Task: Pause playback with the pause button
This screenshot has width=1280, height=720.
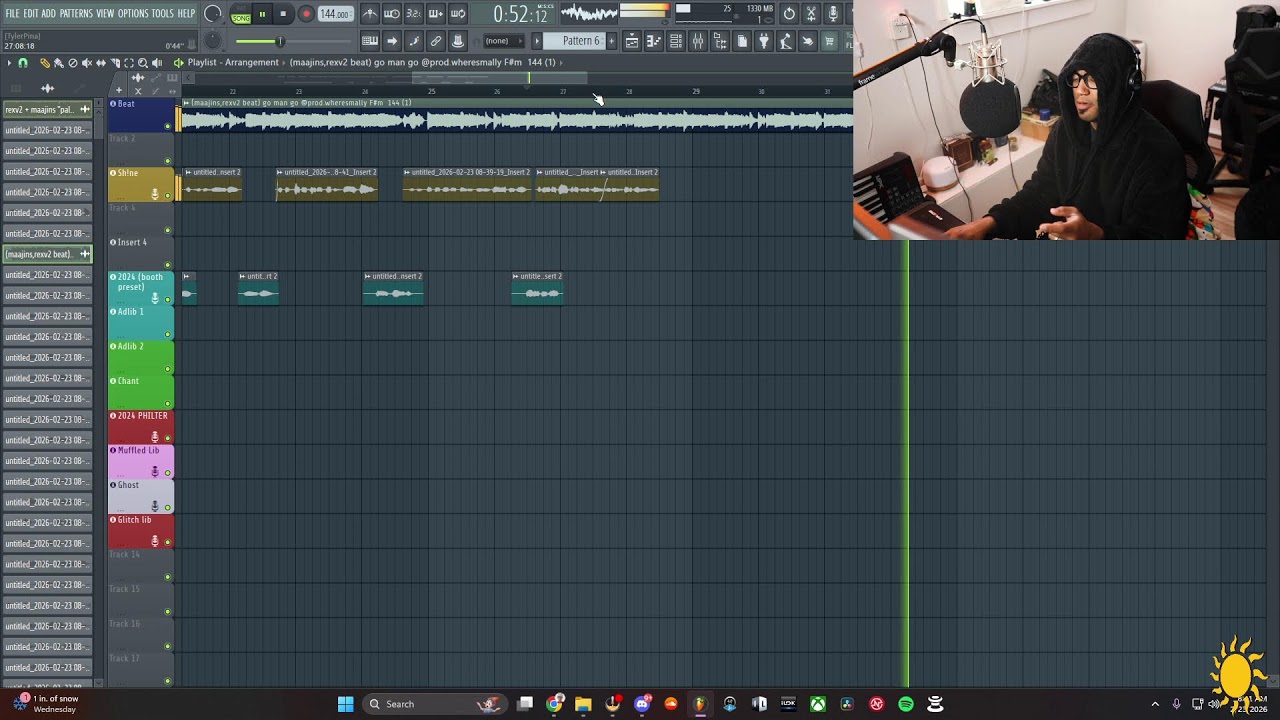Action: pyautogui.click(x=262, y=14)
